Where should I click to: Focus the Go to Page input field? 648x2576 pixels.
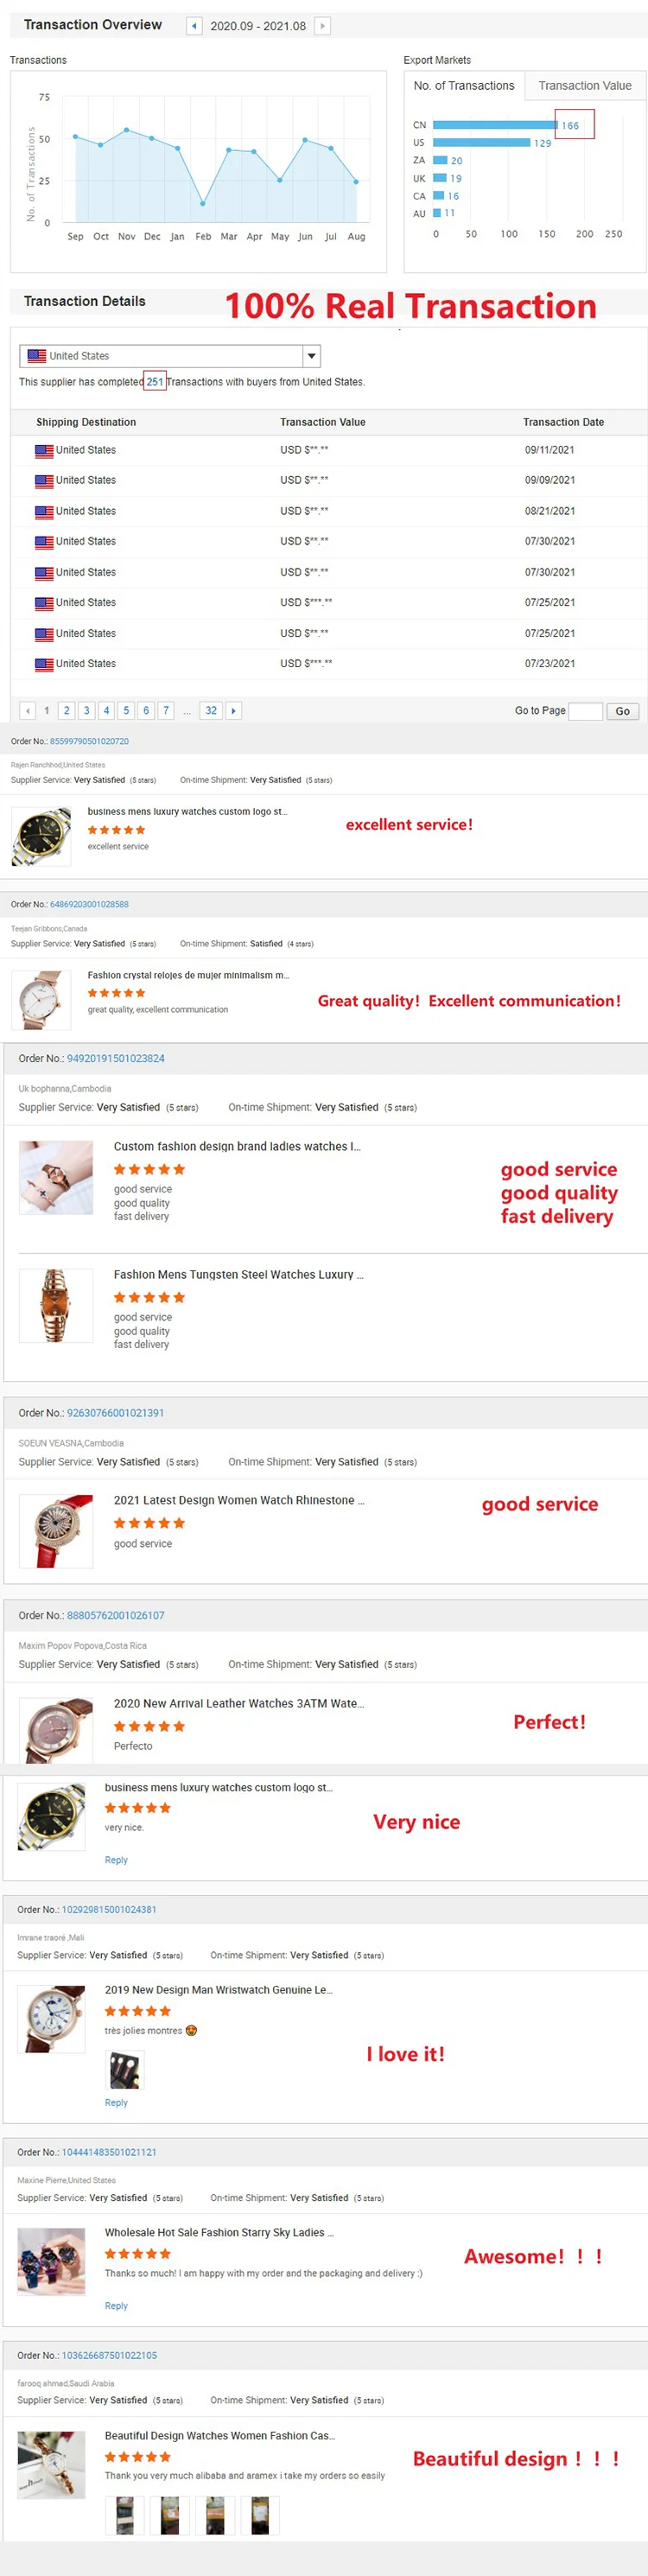click(x=585, y=711)
